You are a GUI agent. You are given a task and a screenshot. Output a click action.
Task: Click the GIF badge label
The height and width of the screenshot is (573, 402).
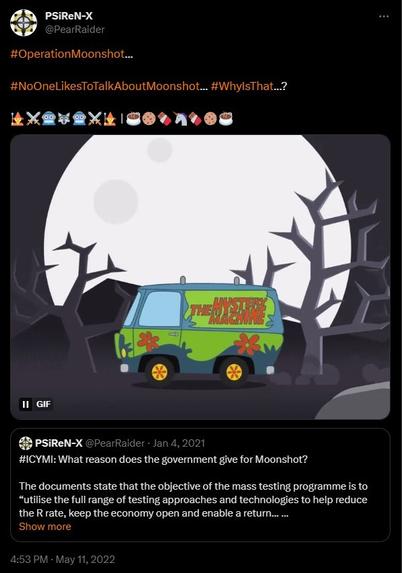tap(43, 404)
